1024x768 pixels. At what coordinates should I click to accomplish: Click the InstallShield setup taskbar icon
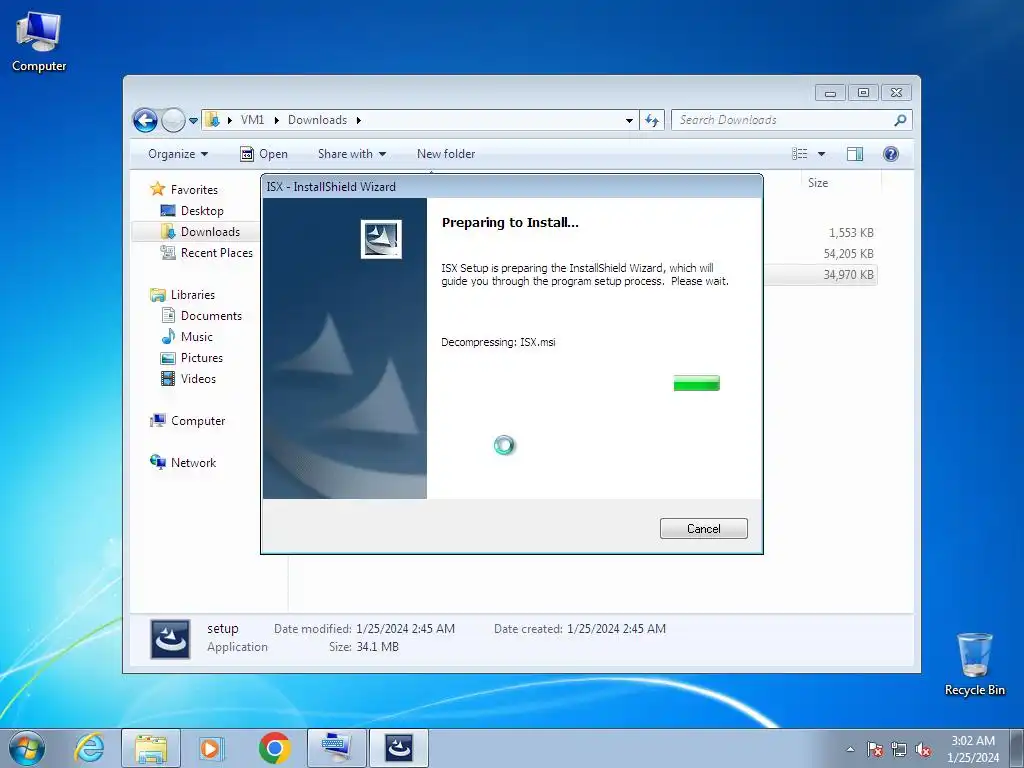coord(399,748)
